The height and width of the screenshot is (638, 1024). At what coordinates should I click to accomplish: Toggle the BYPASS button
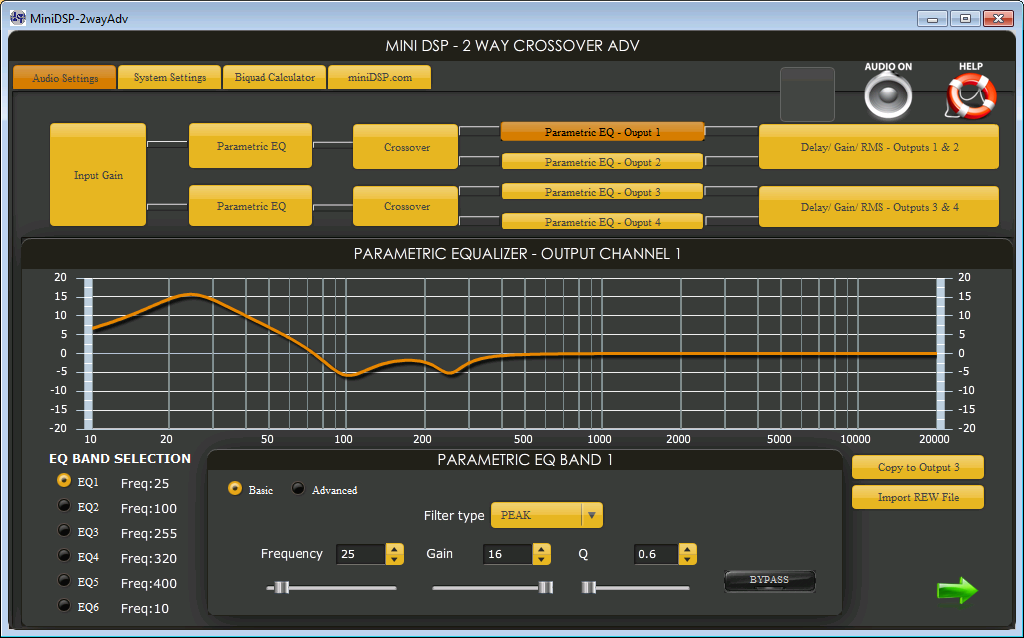(769, 581)
